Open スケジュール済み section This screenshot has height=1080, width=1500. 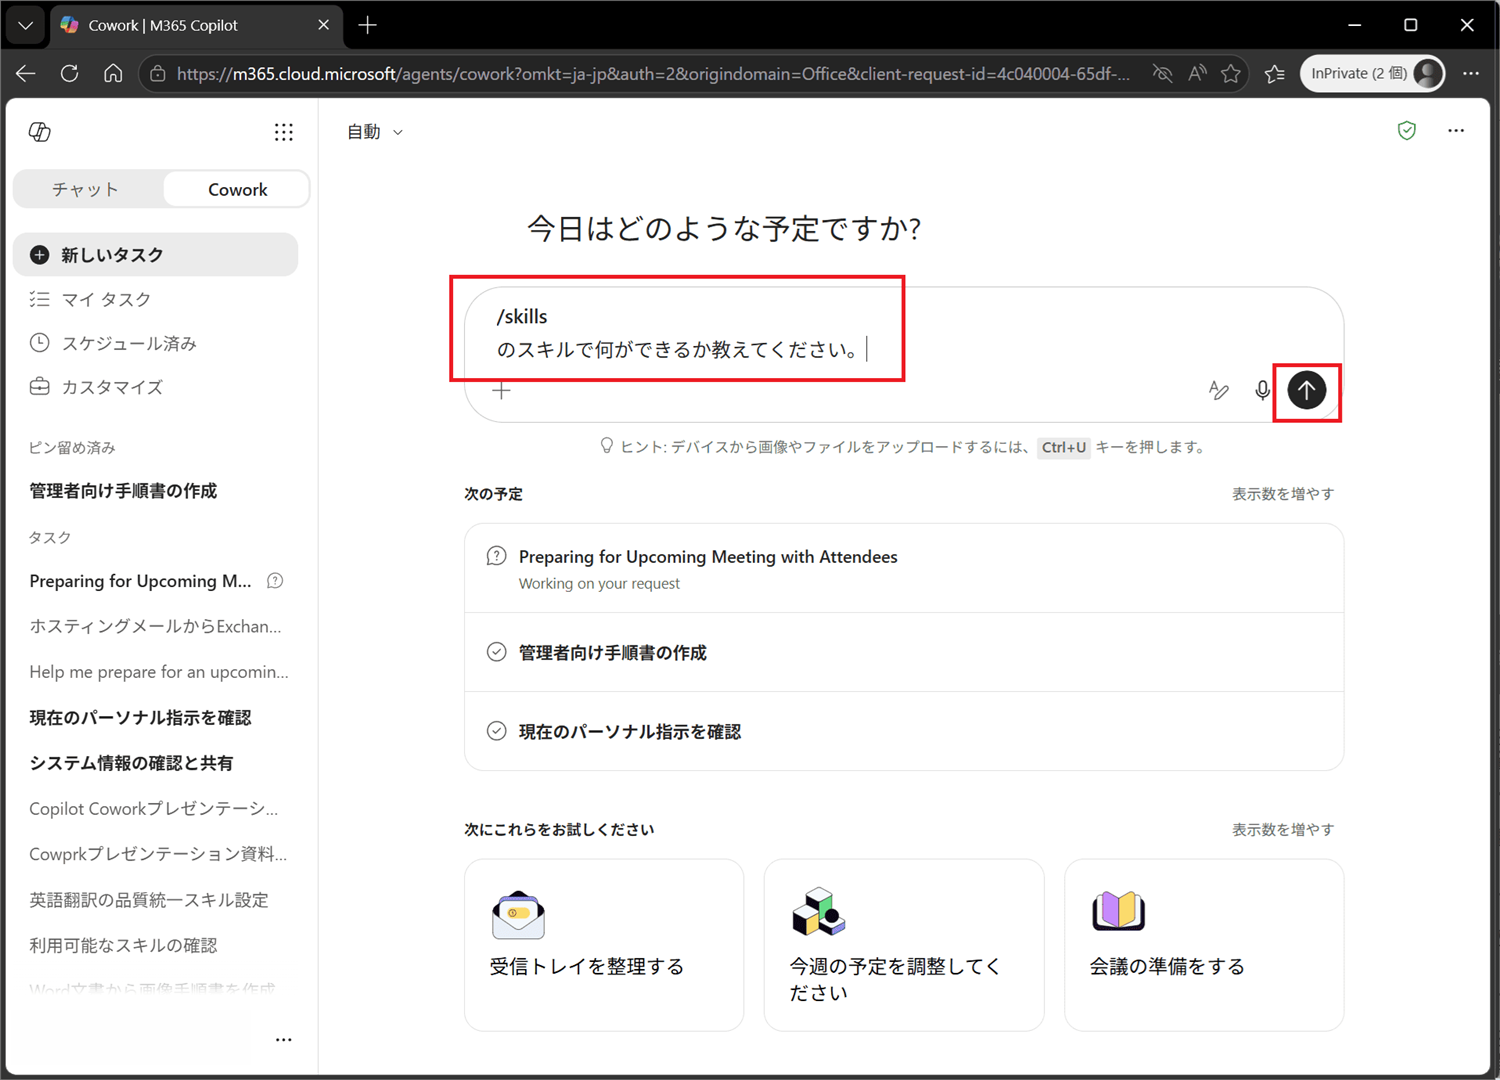click(156, 343)
